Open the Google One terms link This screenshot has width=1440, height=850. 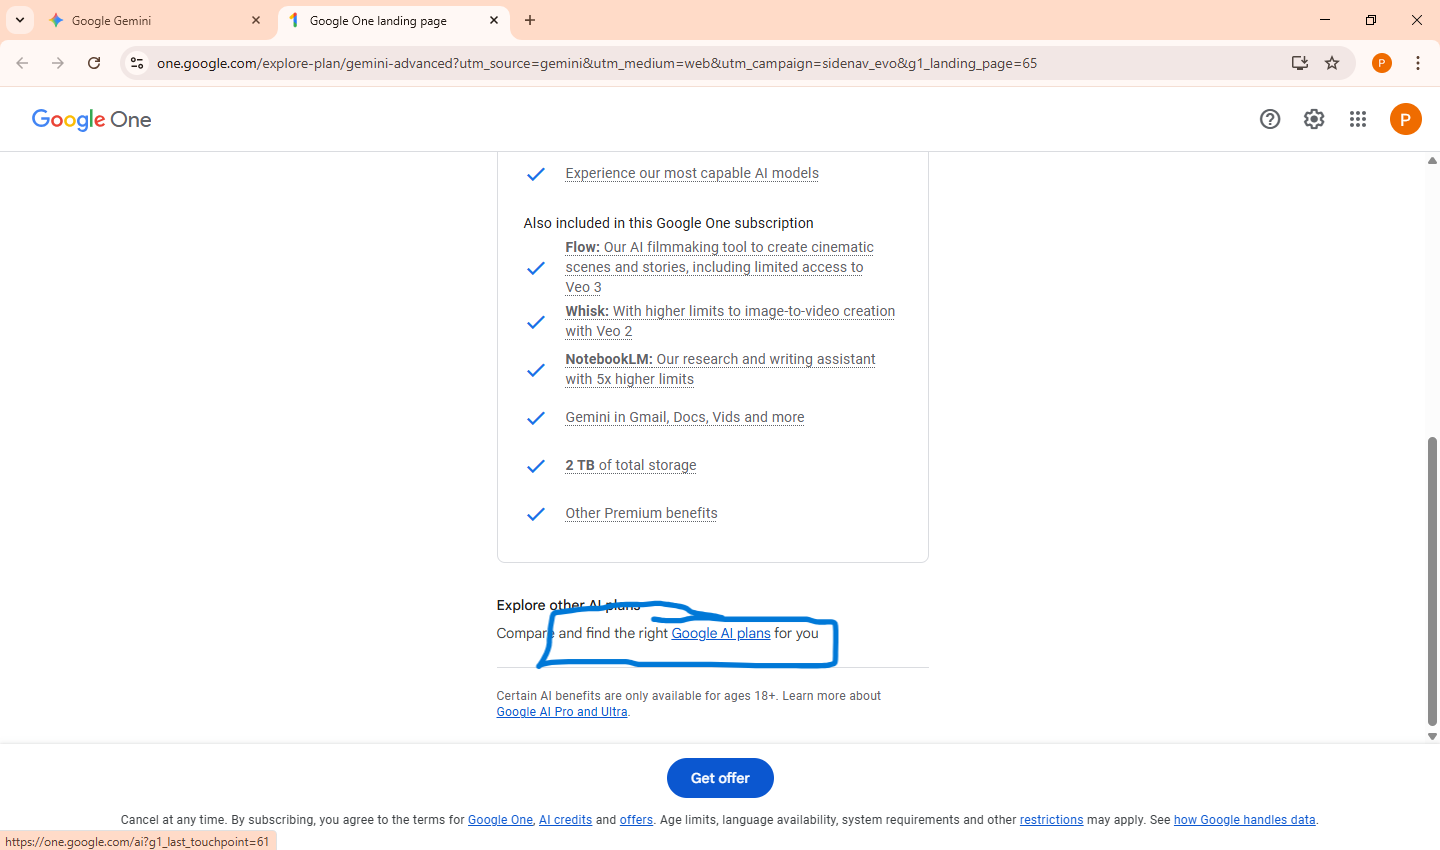(x=500, y=820)
